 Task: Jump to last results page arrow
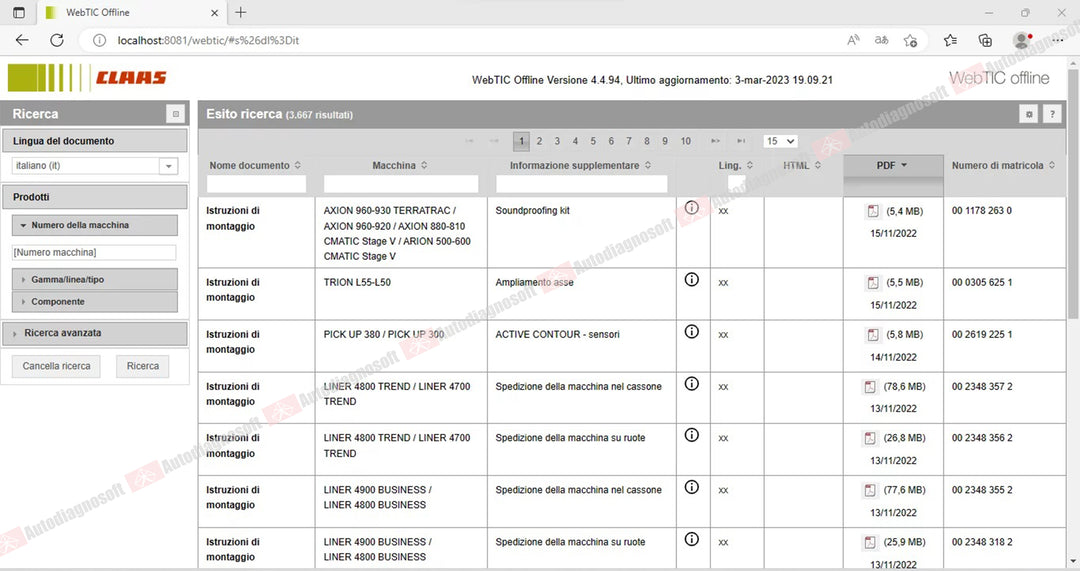pos(741,141)
